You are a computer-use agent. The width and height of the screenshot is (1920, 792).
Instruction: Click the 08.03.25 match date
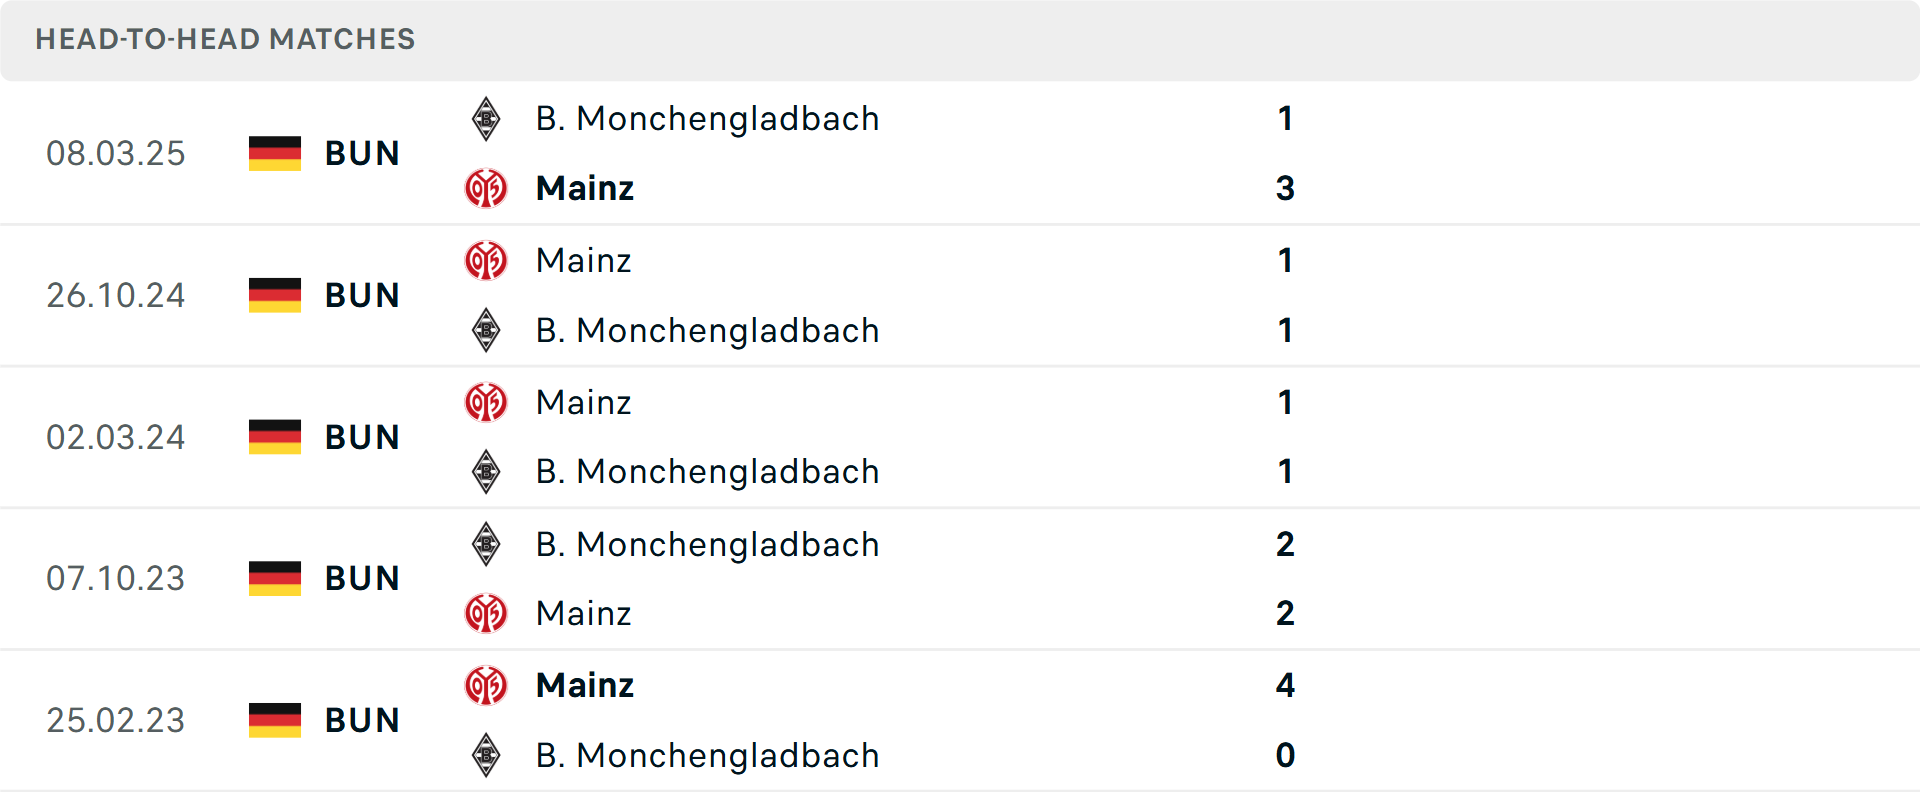116,153
